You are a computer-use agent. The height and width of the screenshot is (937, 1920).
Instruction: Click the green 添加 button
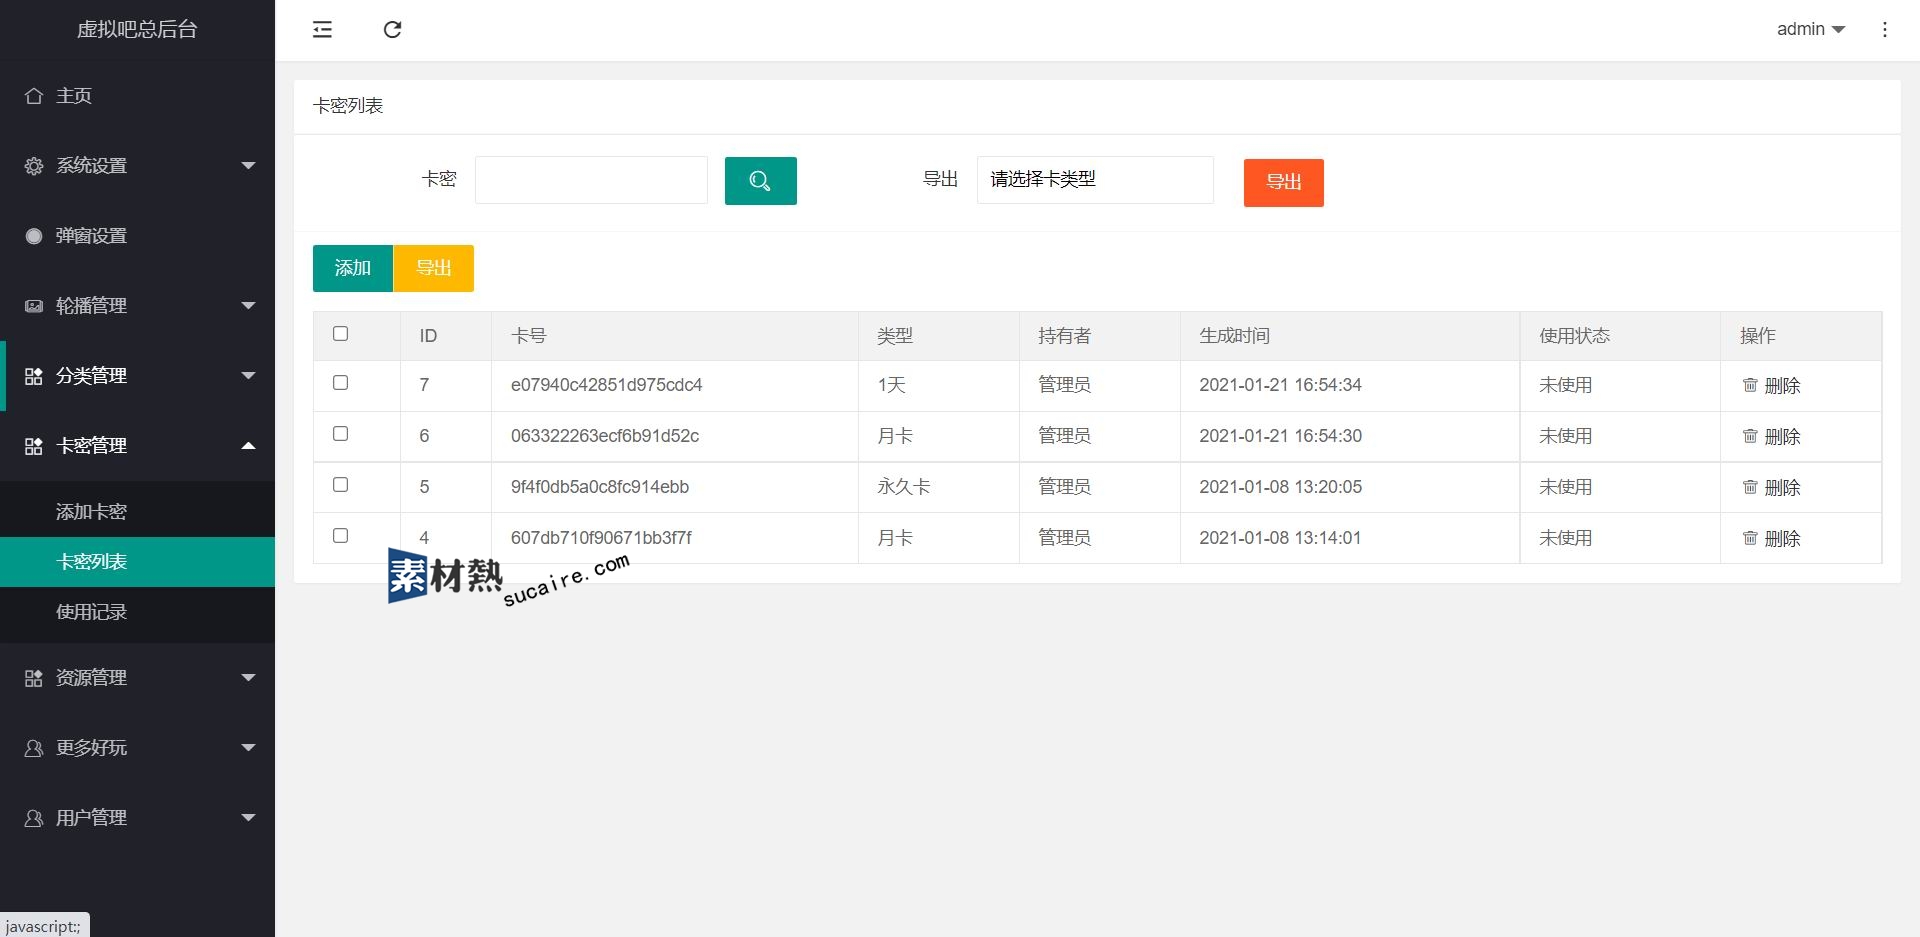352,268
